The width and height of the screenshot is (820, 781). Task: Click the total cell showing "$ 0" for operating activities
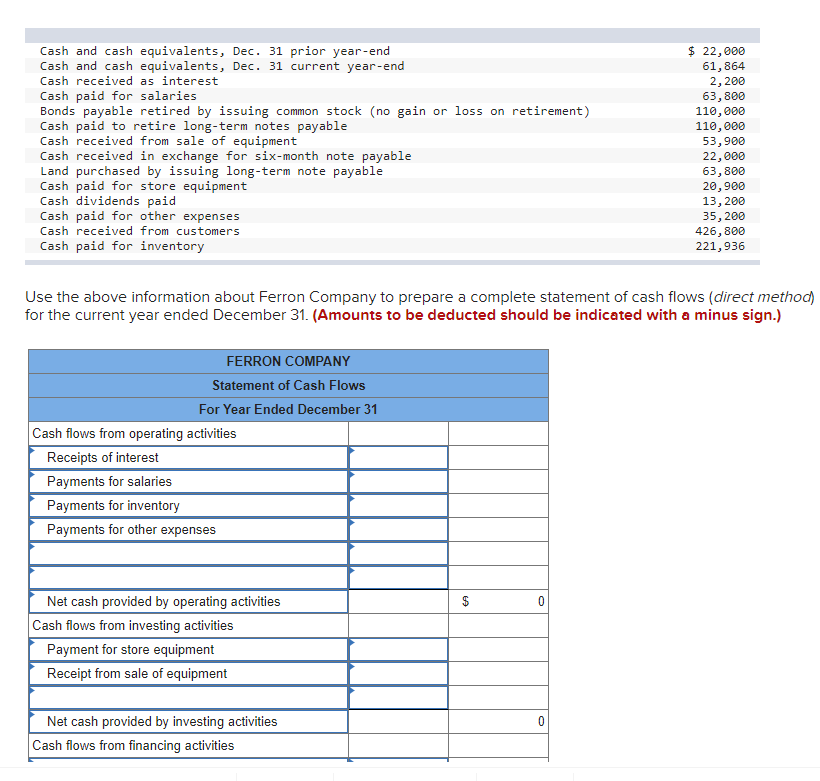coord(497,601)
